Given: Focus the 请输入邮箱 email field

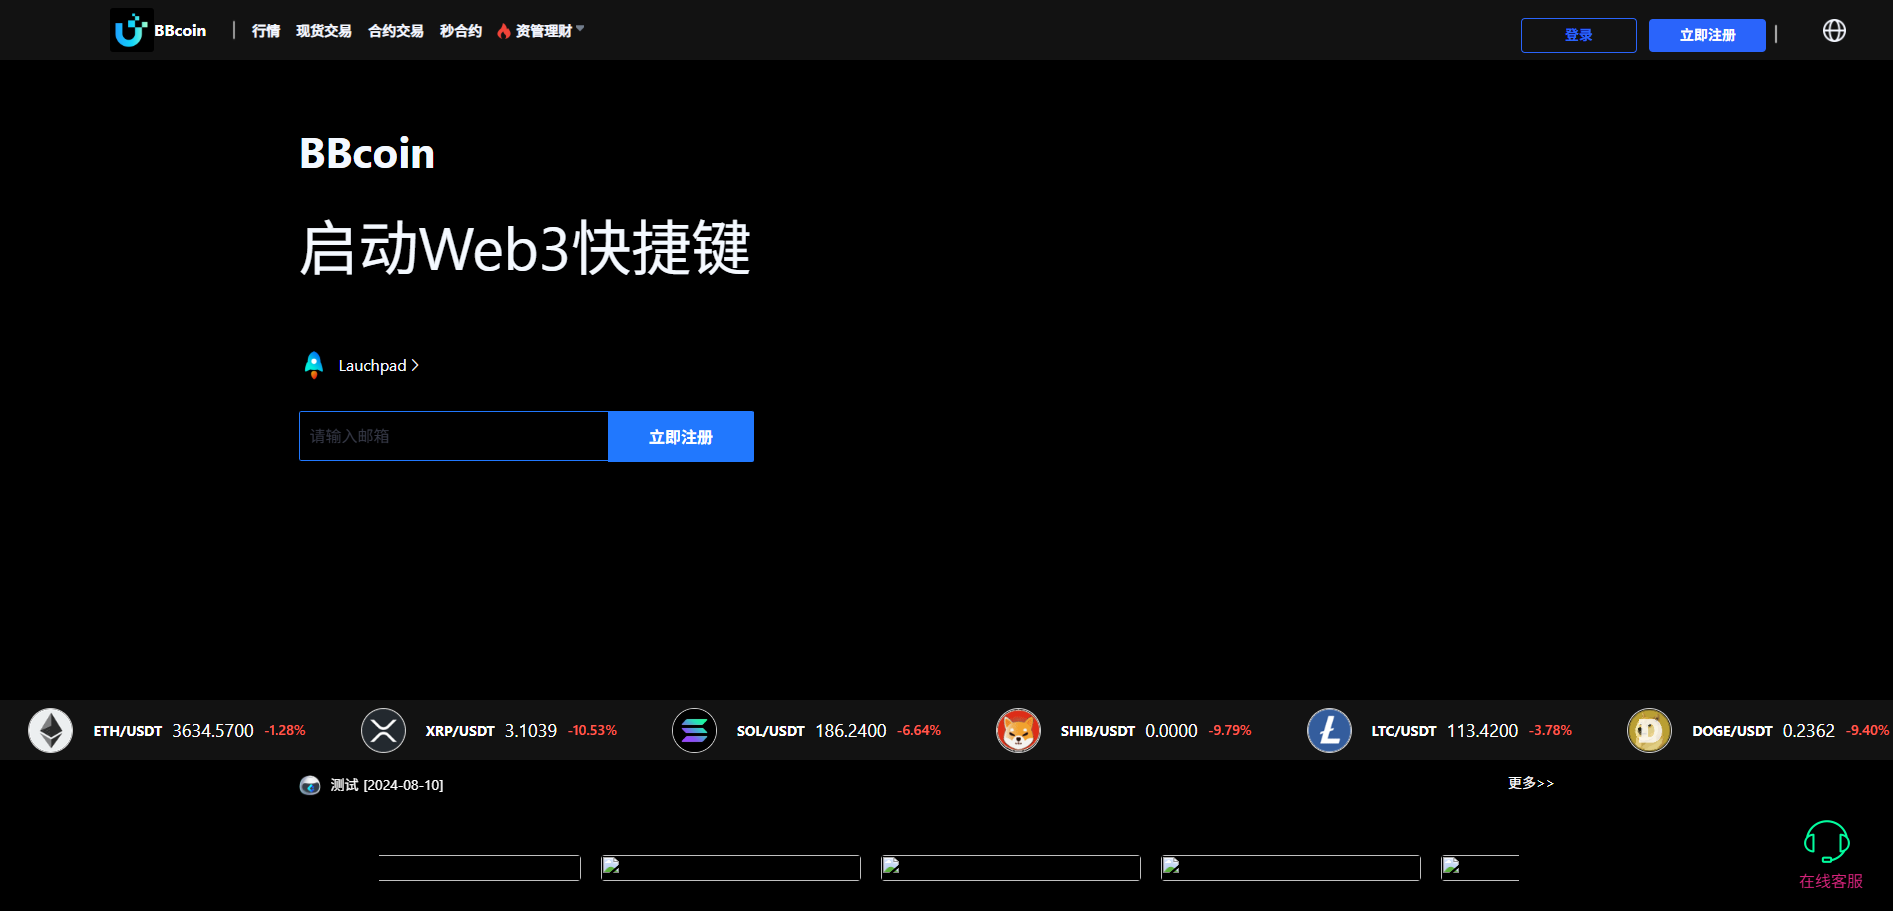Looking at the screenshot, I should tap(454, 436).
